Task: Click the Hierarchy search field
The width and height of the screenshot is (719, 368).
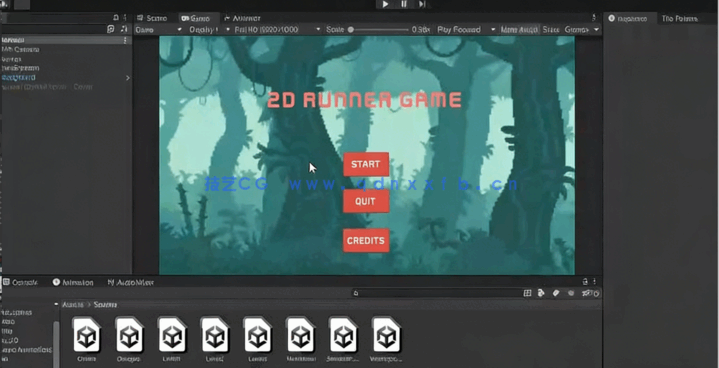Action: pyautogui.click(x=54, y=29)
